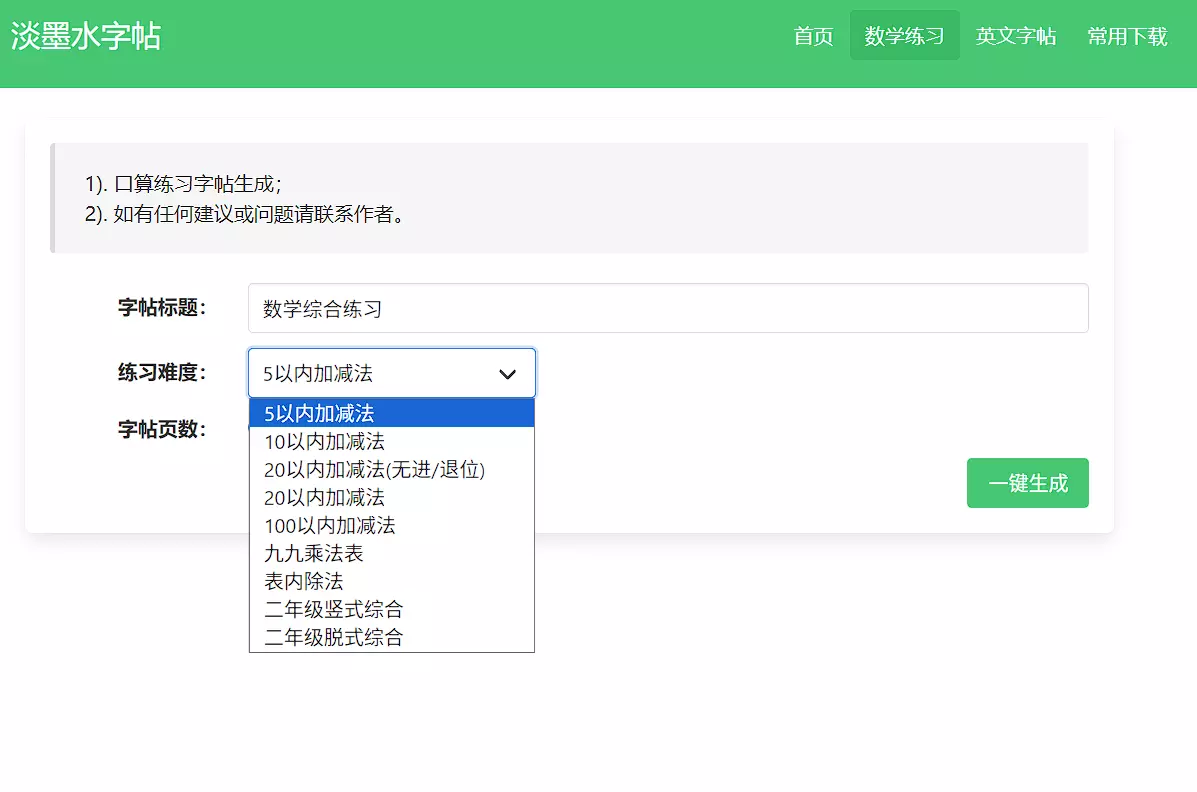Screen dimensions: 1197x792
Task: Click the 字帖标题 field label
Action: pos(161,308)
